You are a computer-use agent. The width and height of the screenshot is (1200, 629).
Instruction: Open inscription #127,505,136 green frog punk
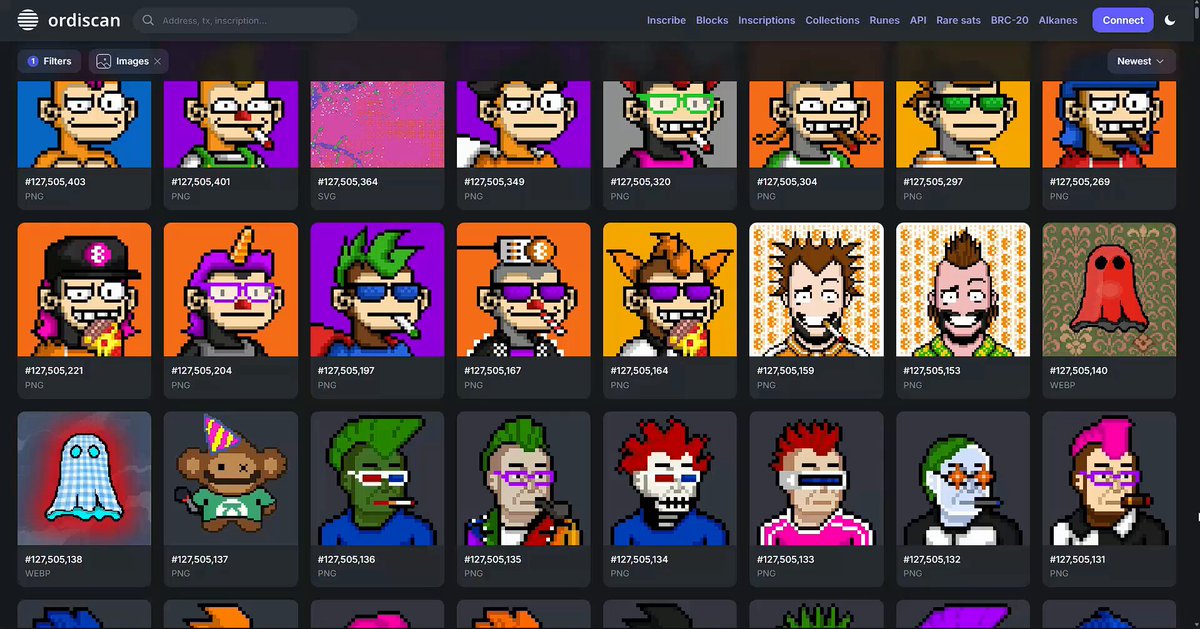[377, 478]
